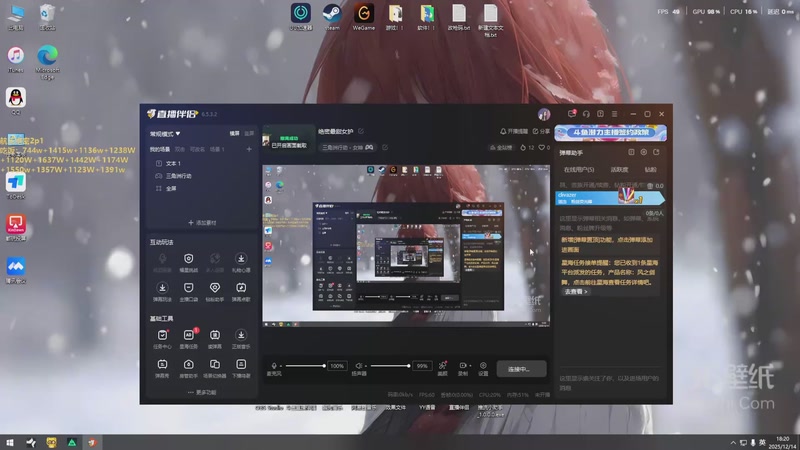Click the headset support icon in title bar

coord(586,114)
